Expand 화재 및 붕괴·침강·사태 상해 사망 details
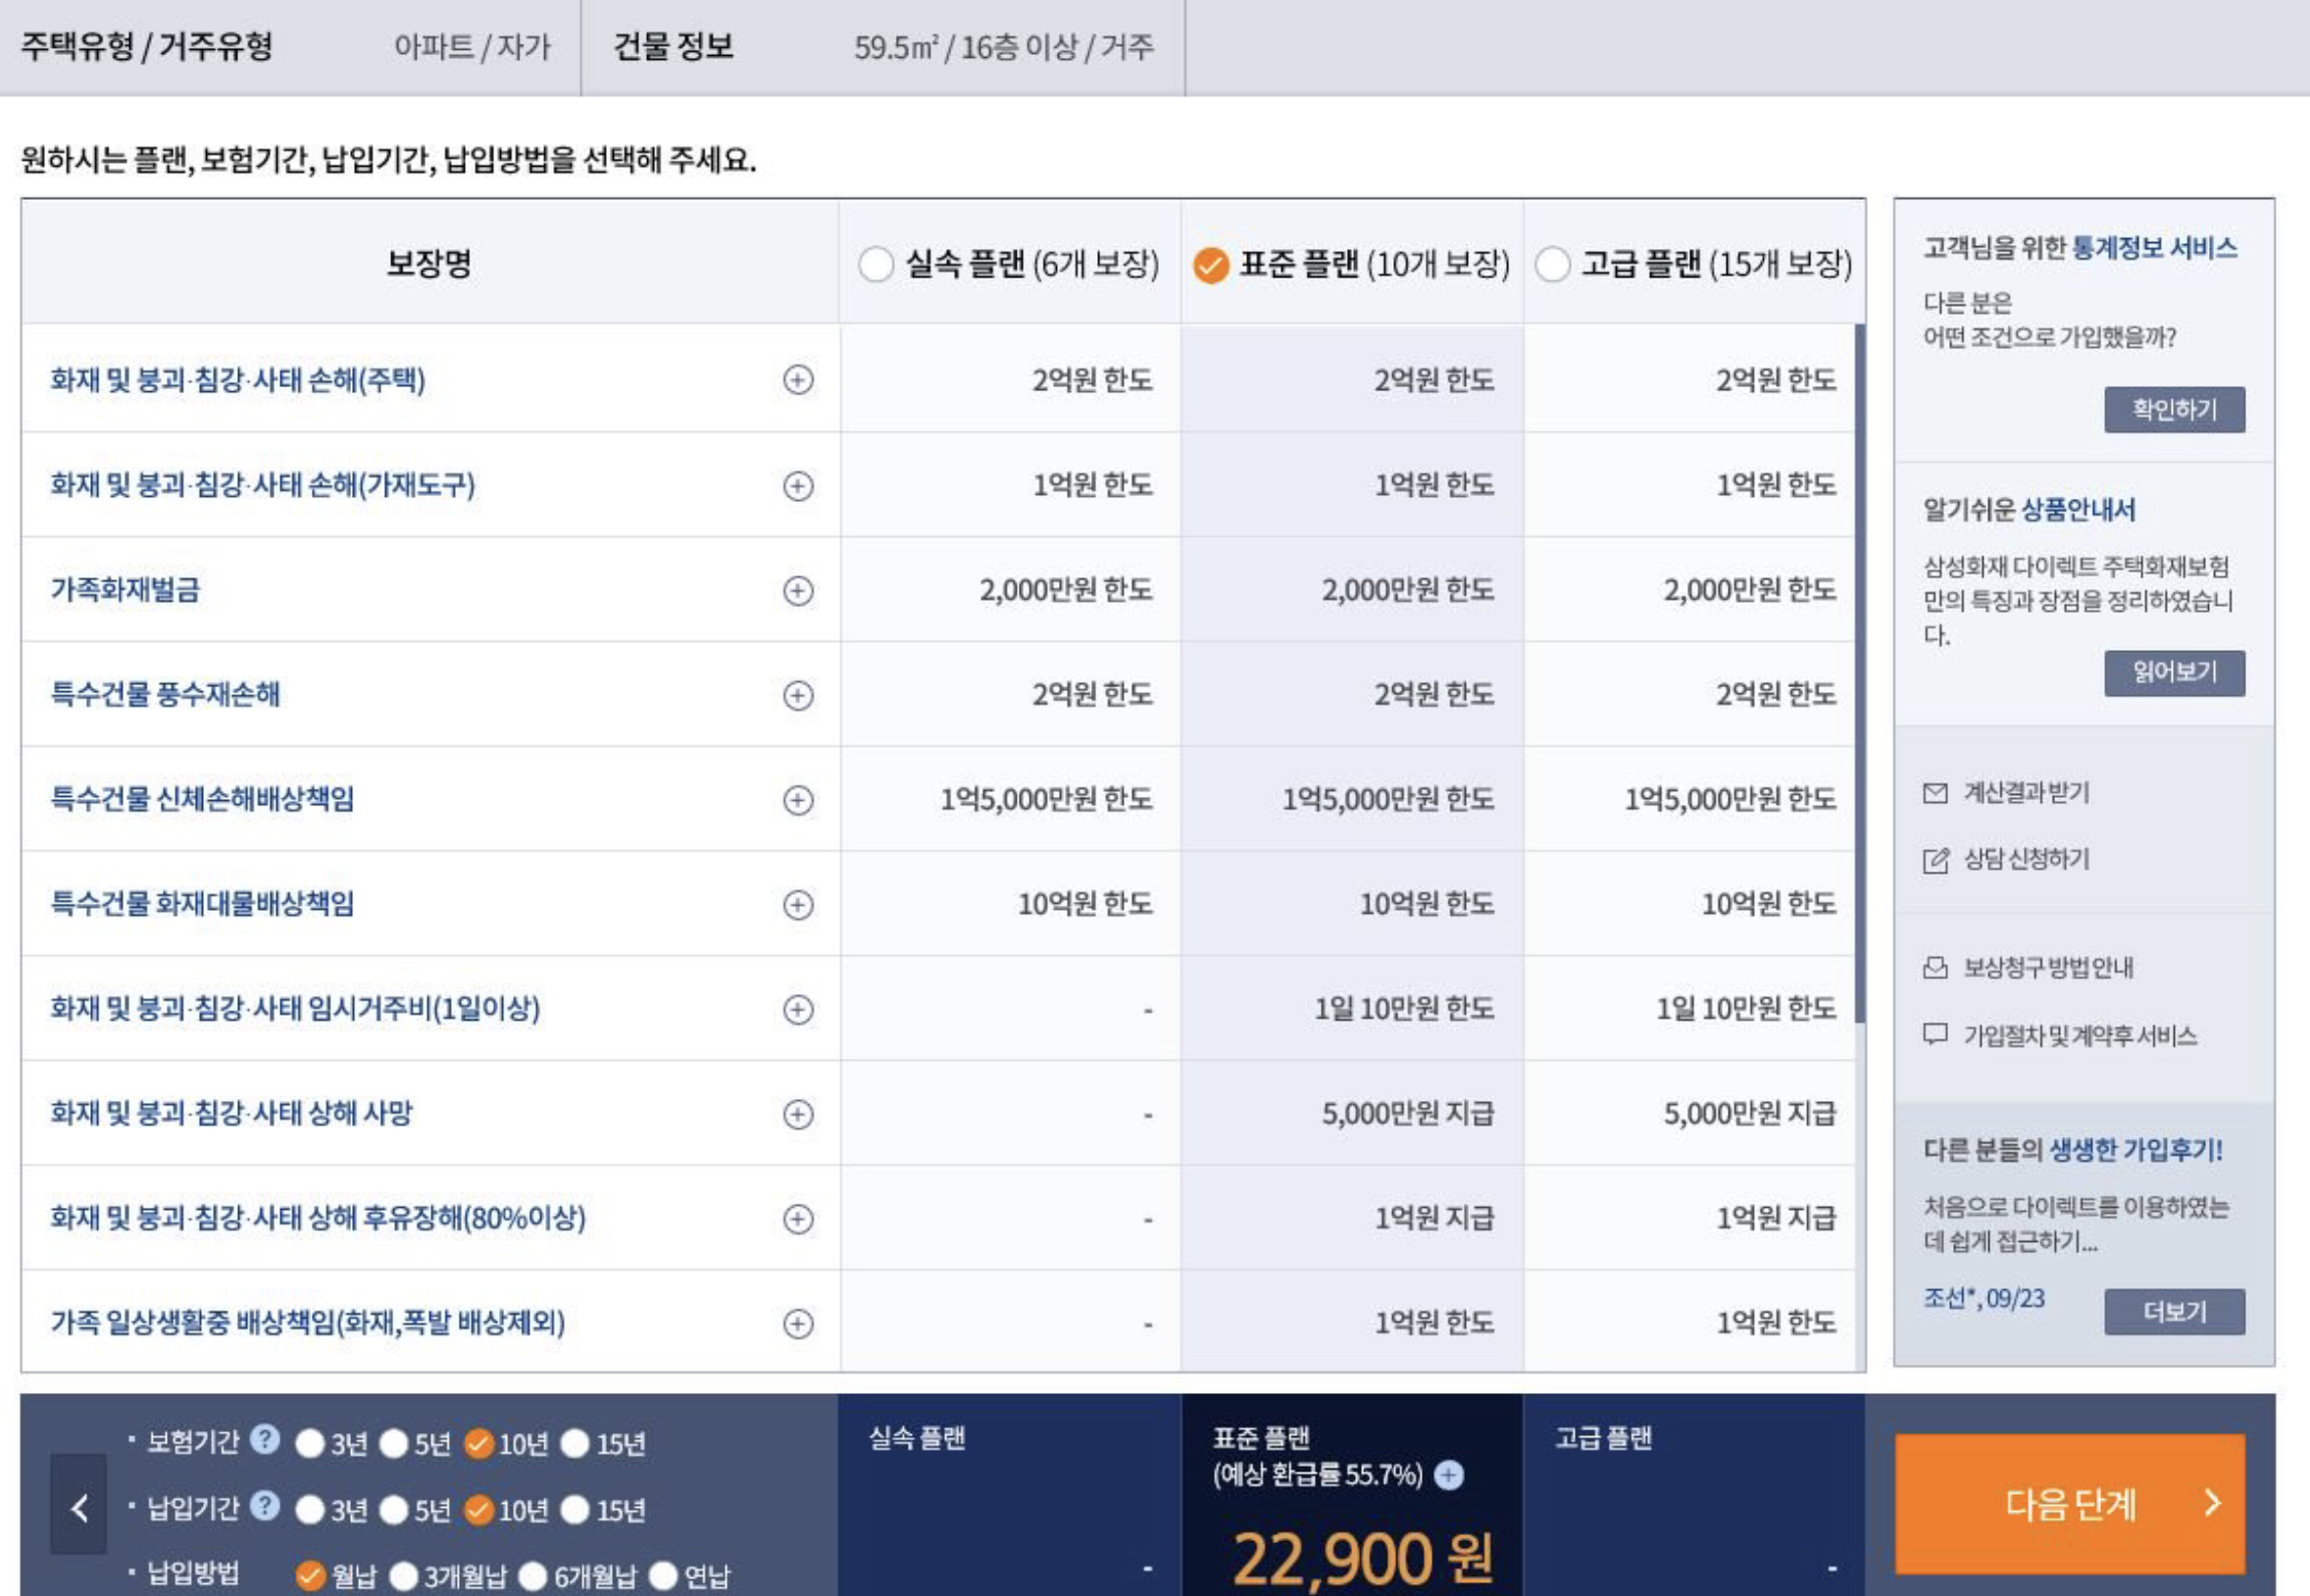This screenshot has height=1596, width=2310. coord(797,1114)
